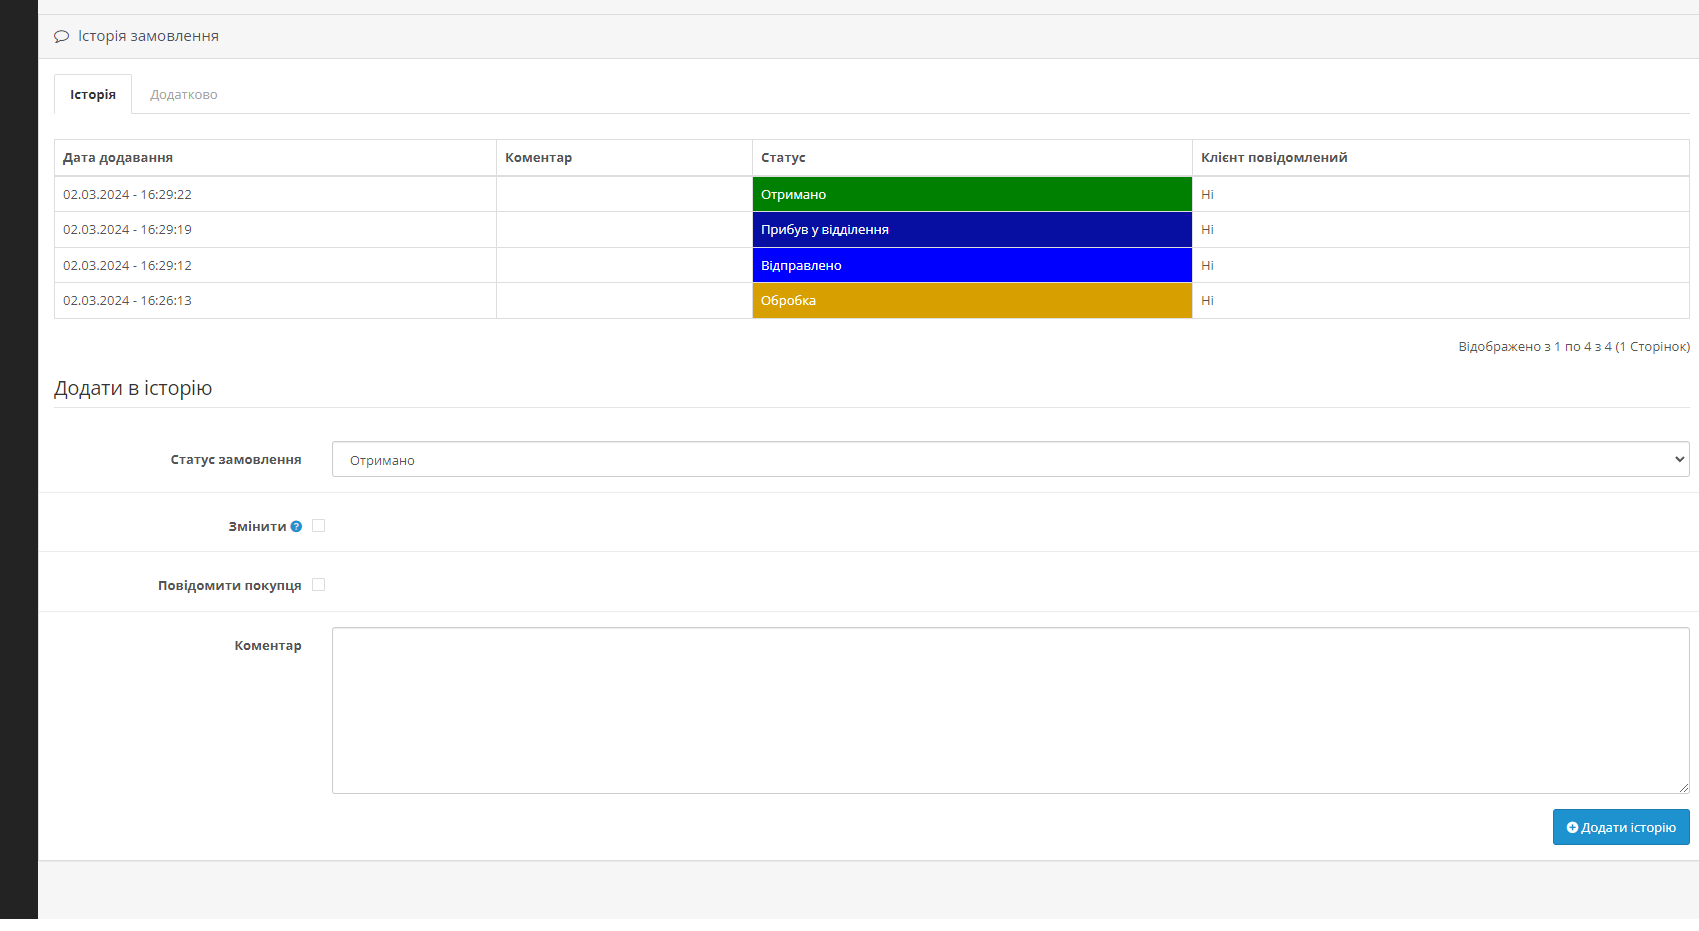Click the Статус column header
Screen dimensions: 1699x931
click(x=783, y=158)
